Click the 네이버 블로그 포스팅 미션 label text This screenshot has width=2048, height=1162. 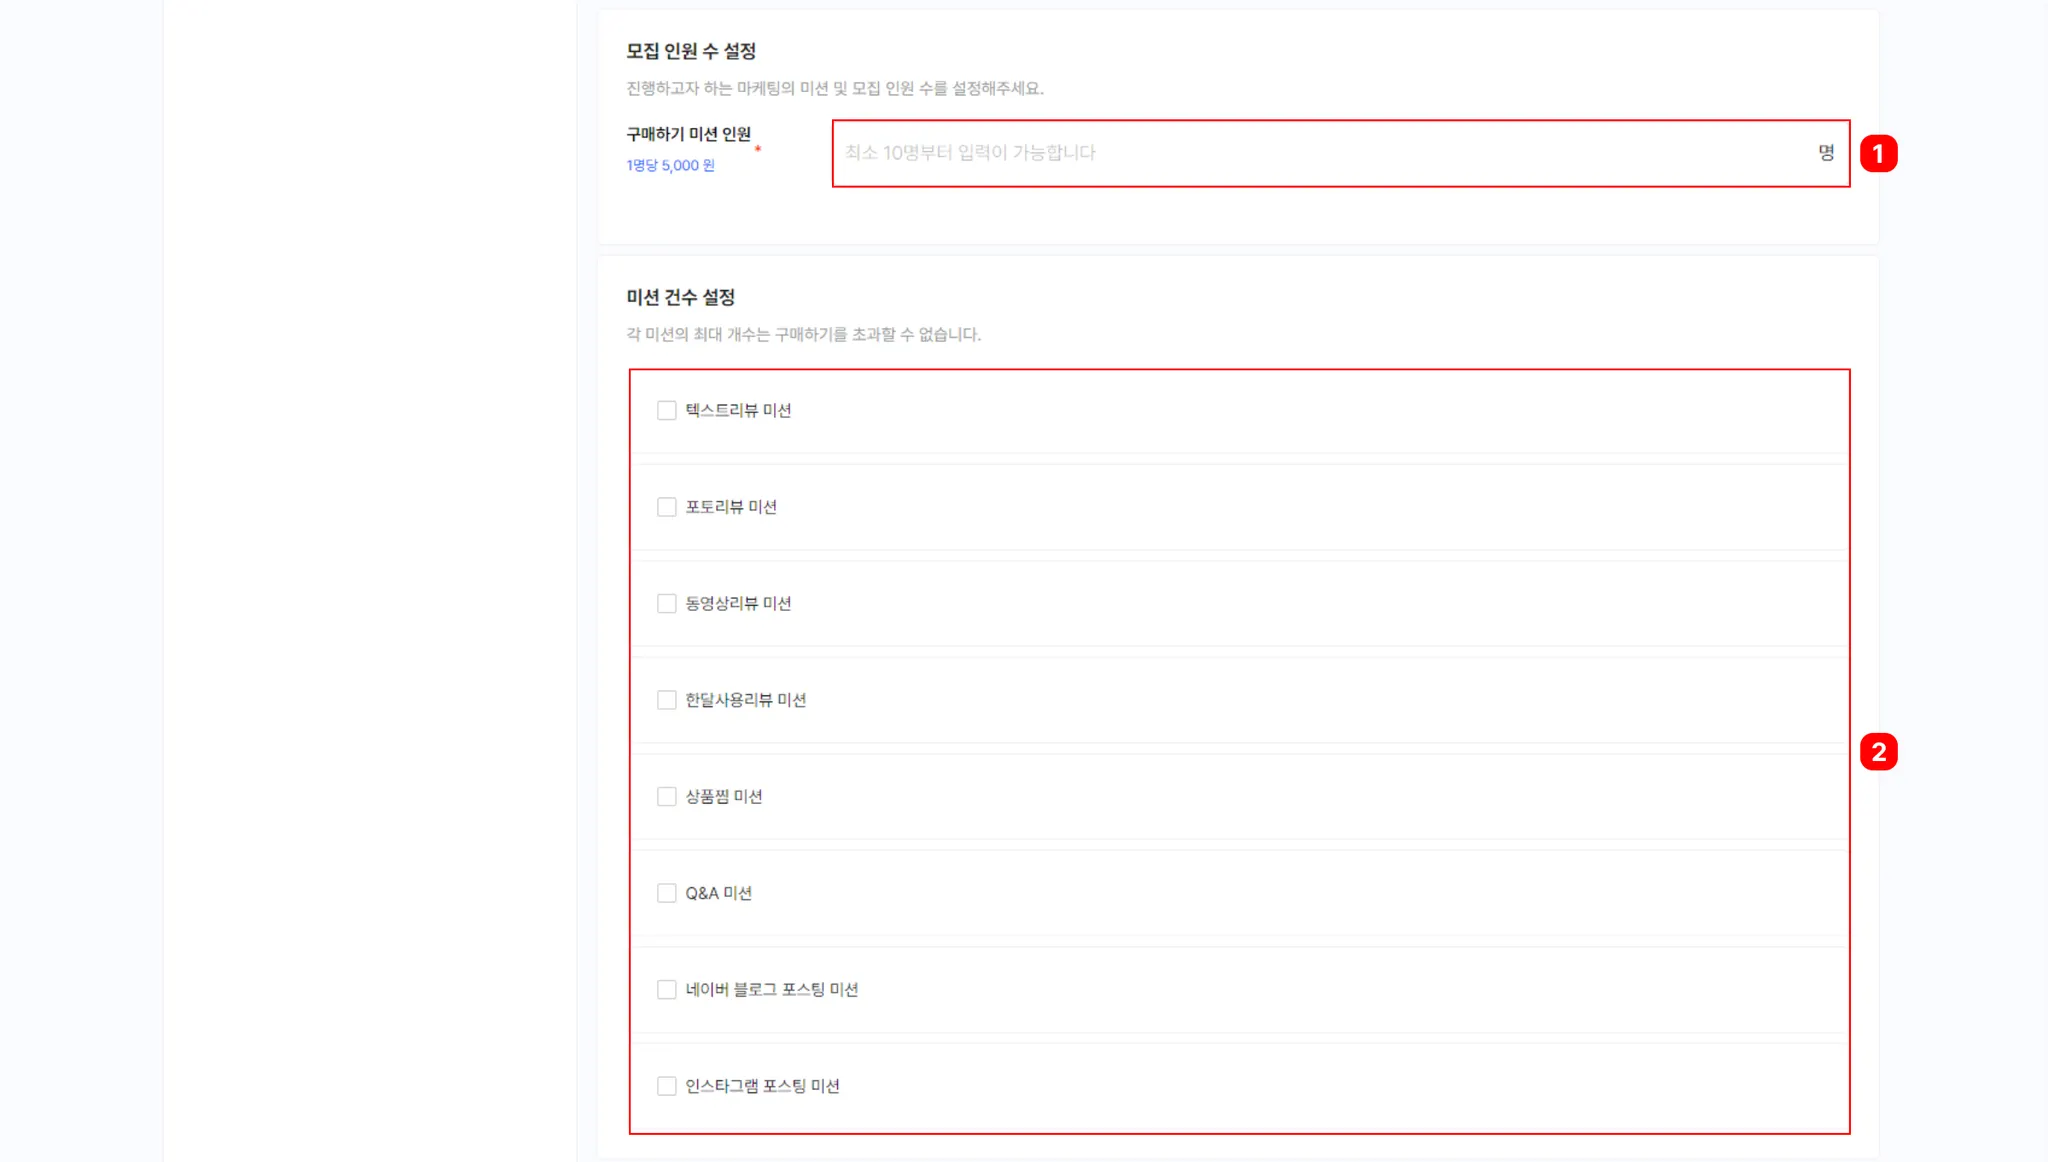(x=771, y=989)
